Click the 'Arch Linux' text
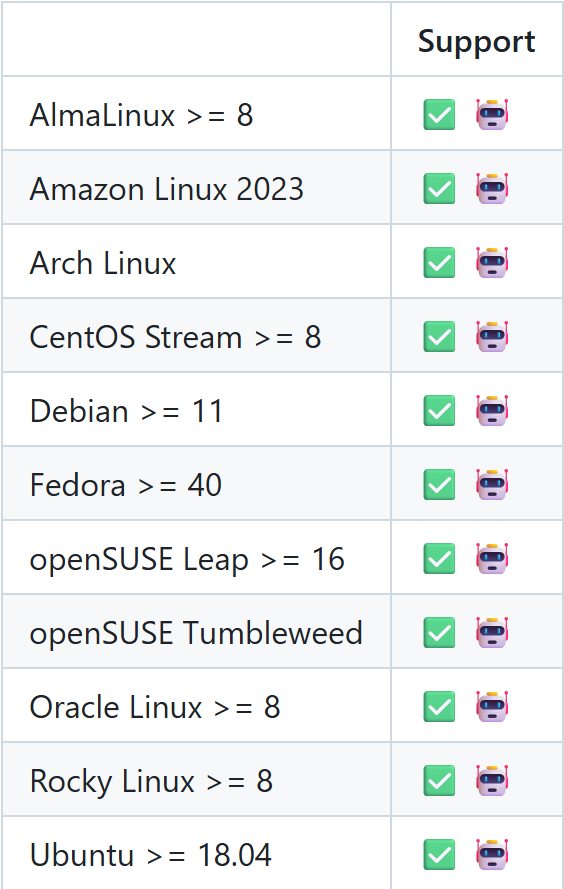 click(103, 263)
